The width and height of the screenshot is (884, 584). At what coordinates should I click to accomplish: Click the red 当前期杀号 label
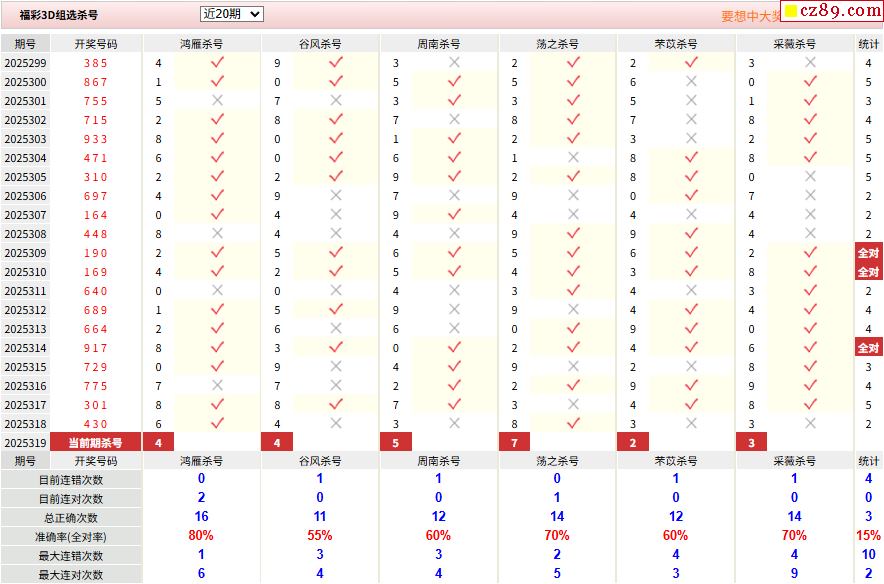point(96,443)
